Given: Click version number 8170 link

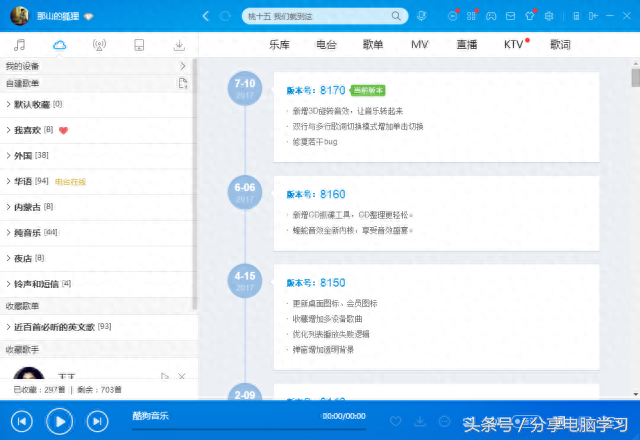Looking at the screenshot, I should pos(333,90).
